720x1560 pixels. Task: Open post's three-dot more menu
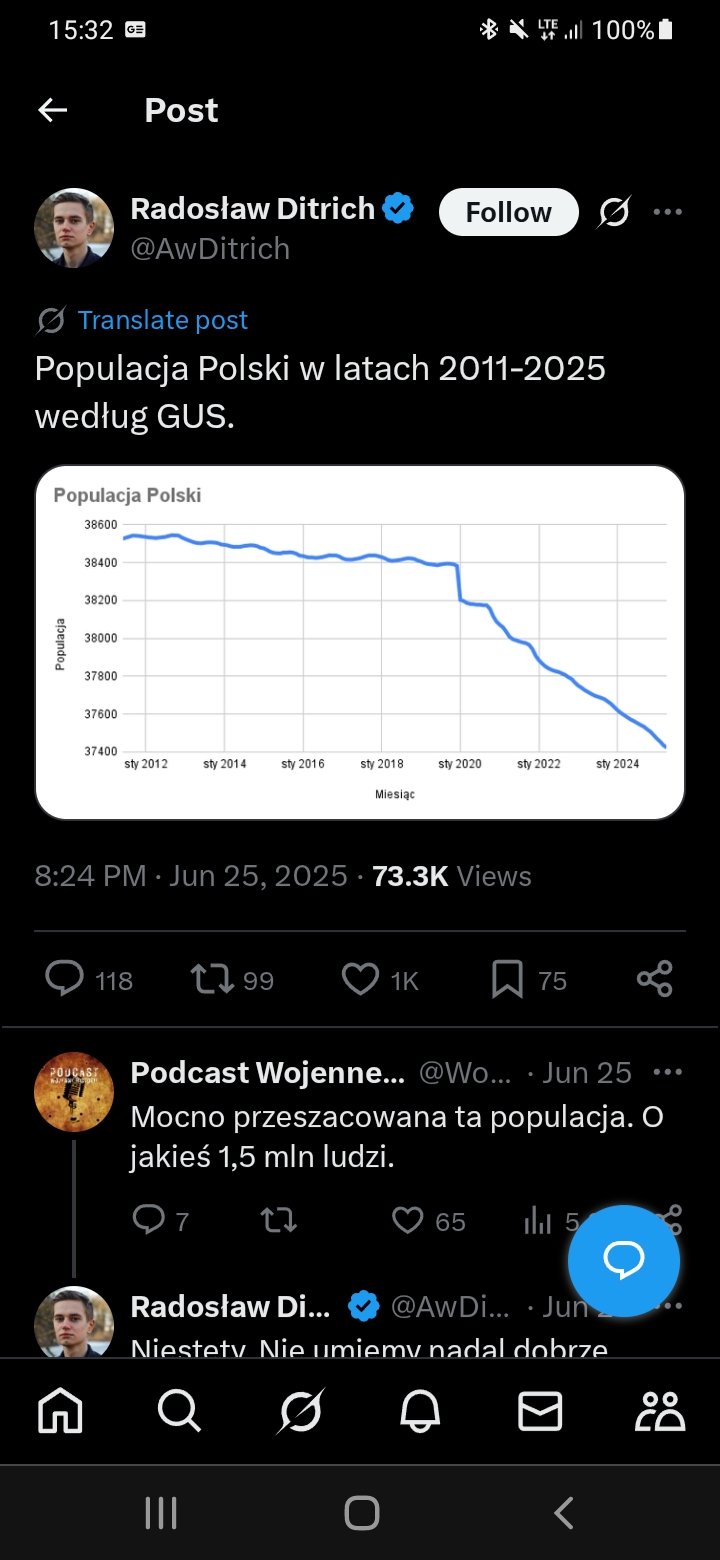[x=667, y=212]
